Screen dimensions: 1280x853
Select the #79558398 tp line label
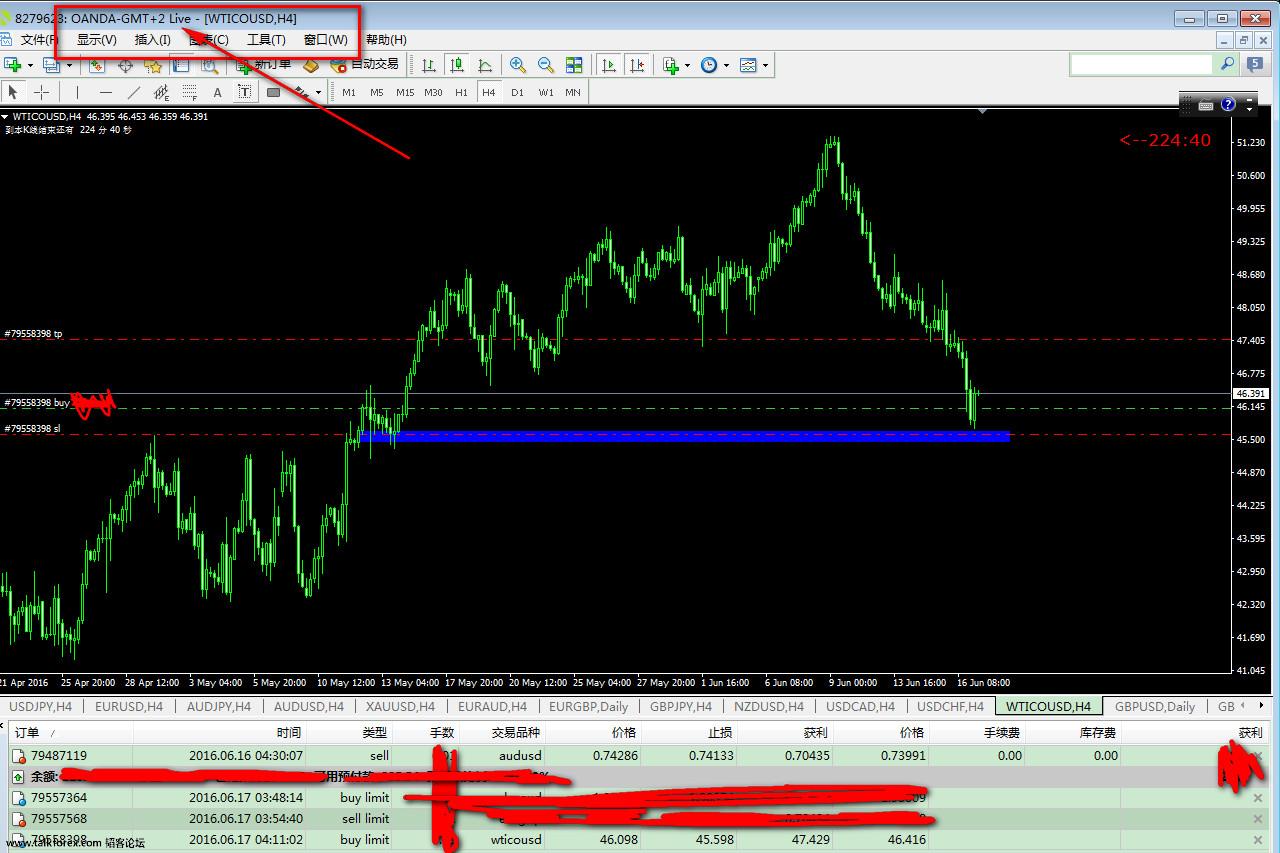pos(33,334)
